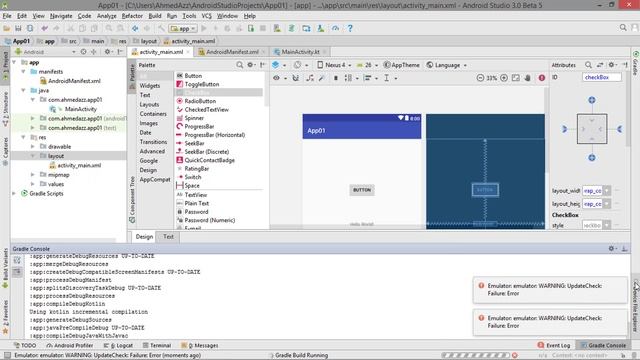Screen dimensions: 640x360
Task: Open Terminal tool window
Action: pyautogui.click(x=157, y=345)
